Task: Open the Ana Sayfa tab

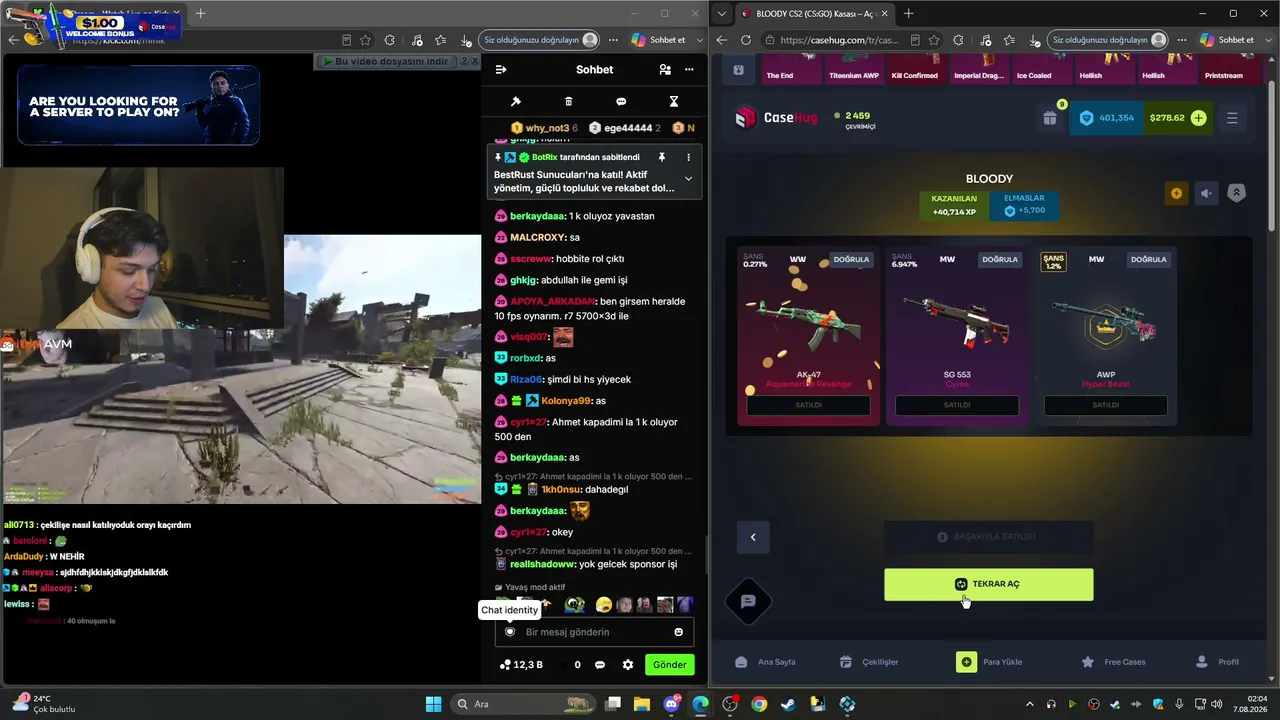Action: pyautogui.click(x=765, y=662)
